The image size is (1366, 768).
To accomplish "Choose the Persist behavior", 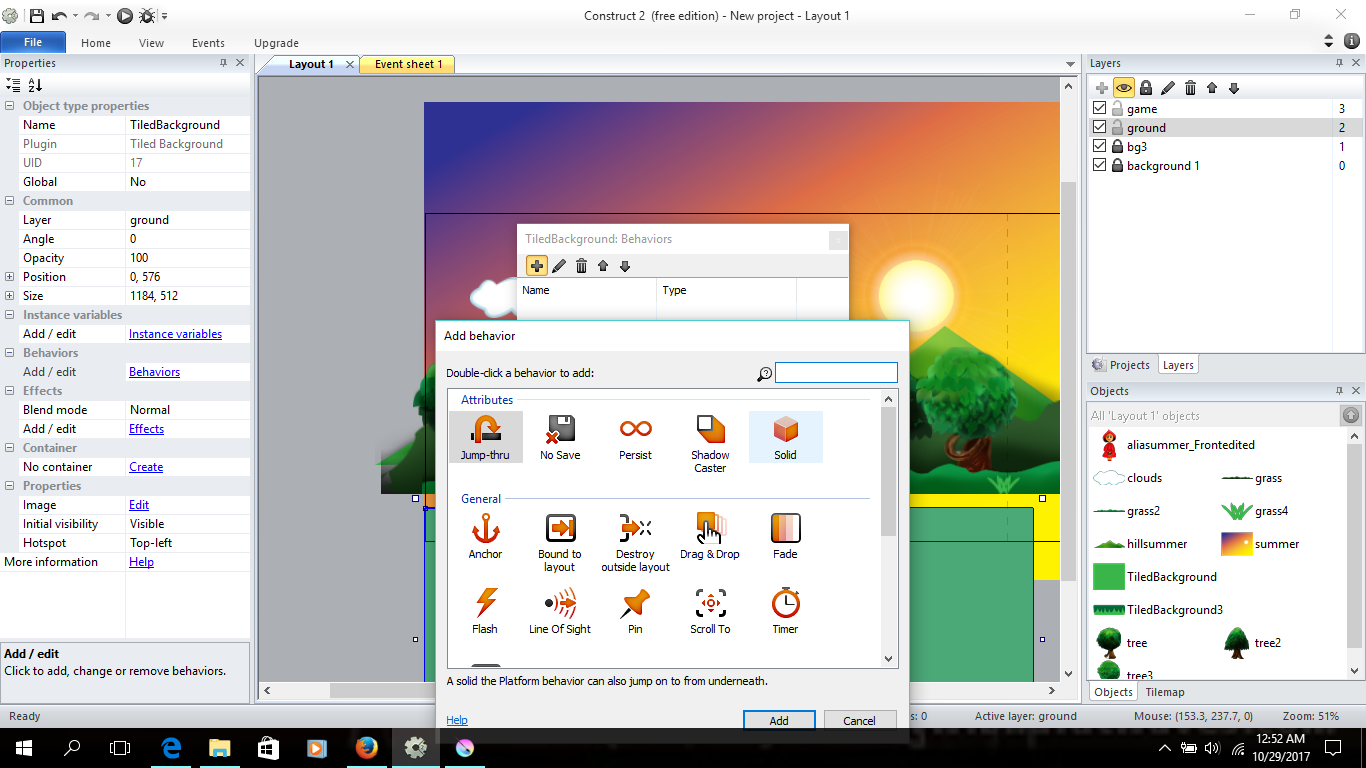I will [x=635, y=437].
